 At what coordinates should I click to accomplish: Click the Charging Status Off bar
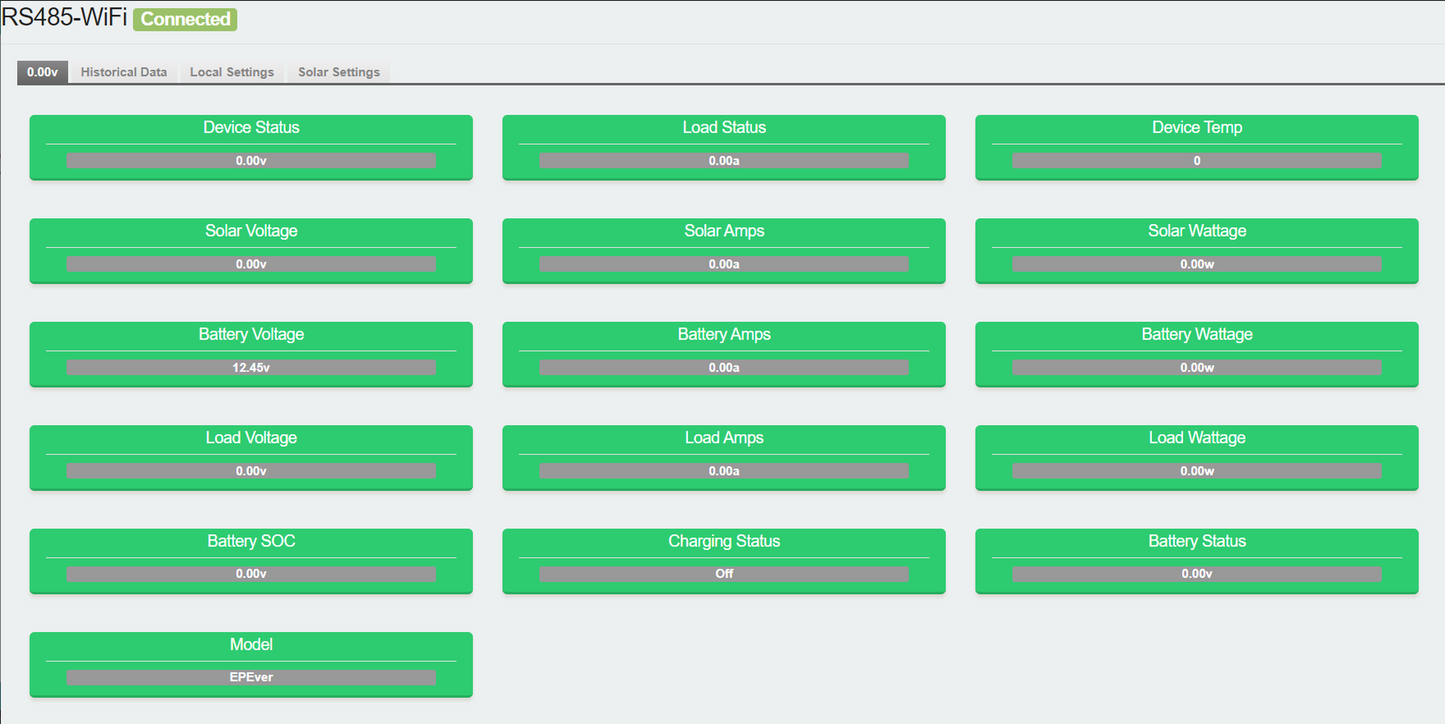724,574
